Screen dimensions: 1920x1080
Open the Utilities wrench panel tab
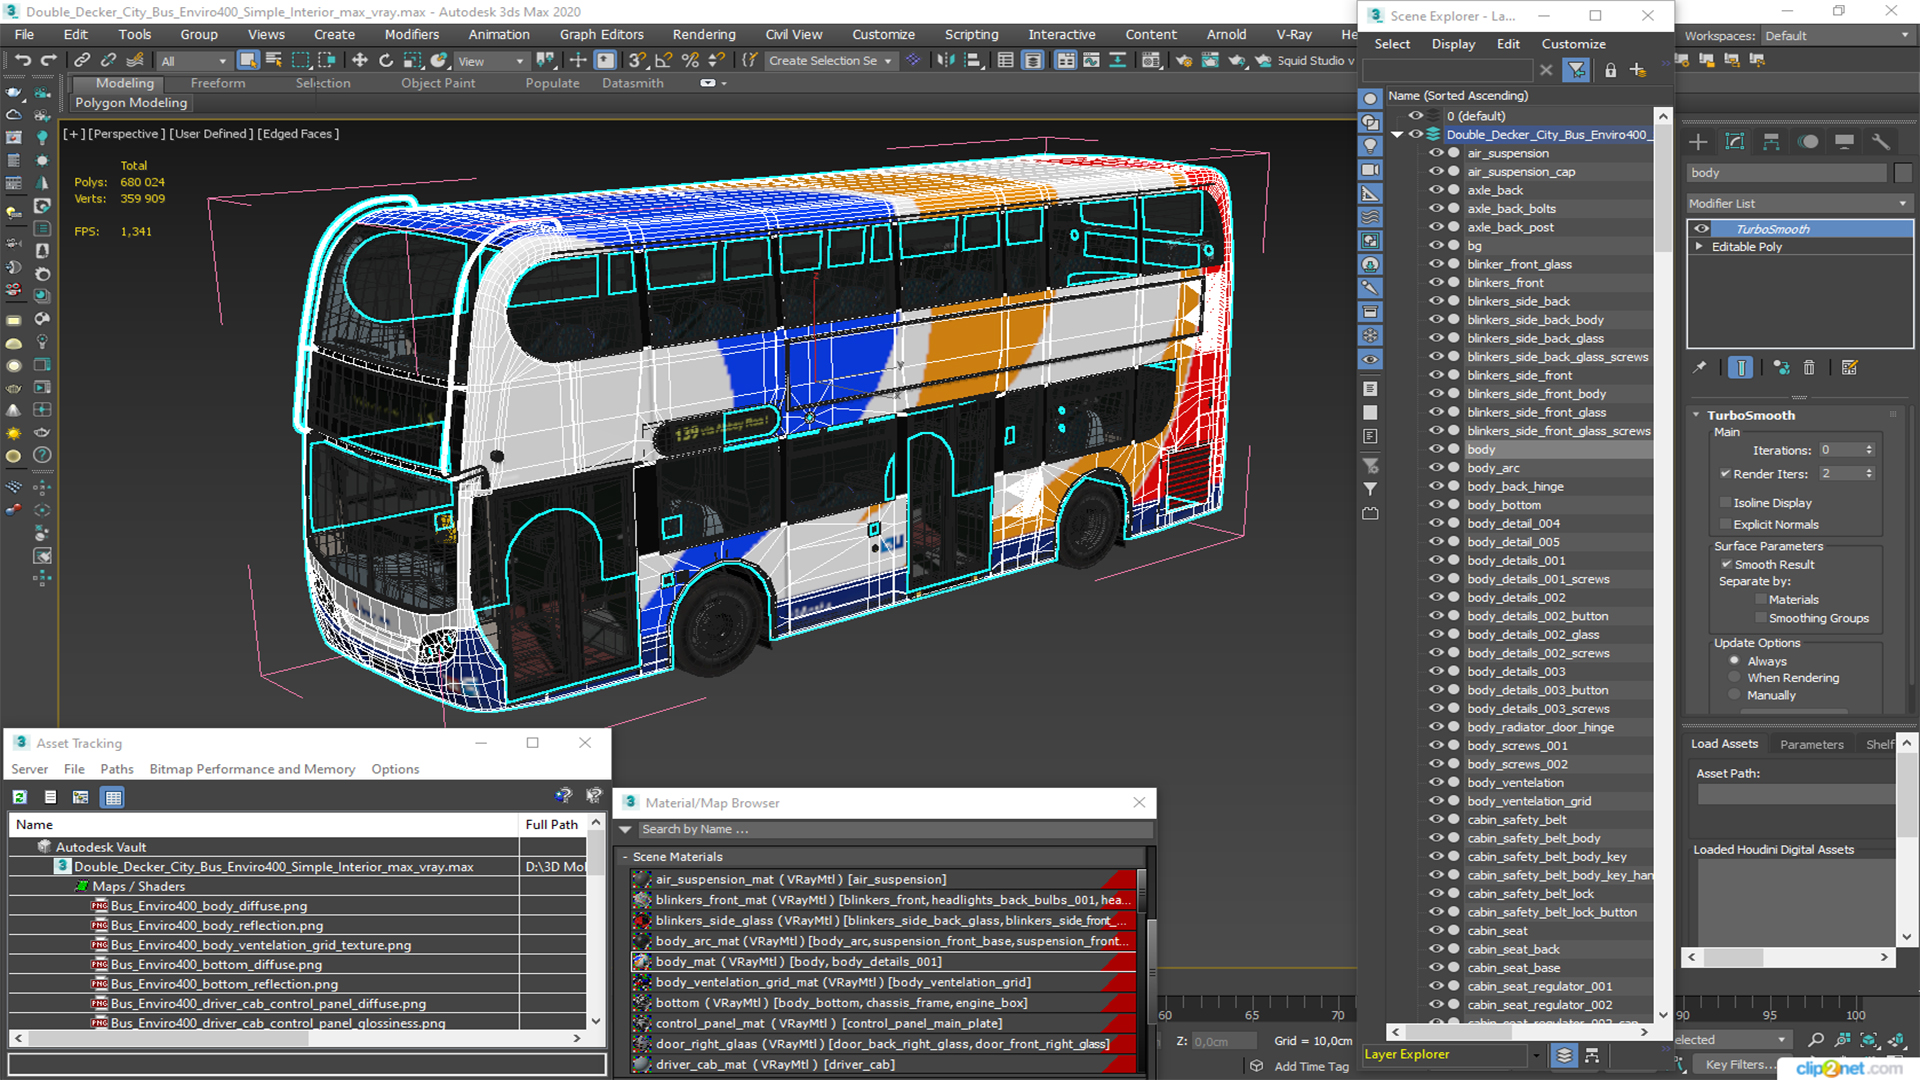click(x=1881, y=142)
